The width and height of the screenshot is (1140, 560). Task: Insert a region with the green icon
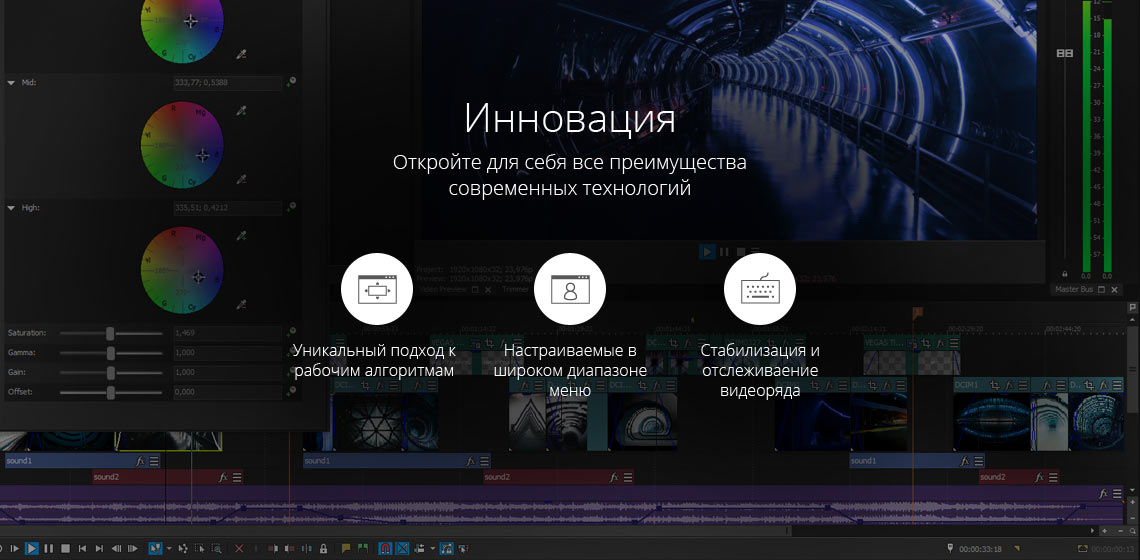coord(363,548)
